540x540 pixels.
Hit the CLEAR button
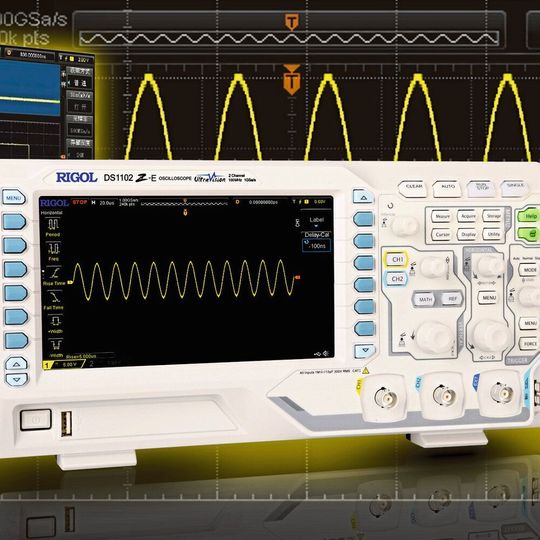(x=413, y=189)
